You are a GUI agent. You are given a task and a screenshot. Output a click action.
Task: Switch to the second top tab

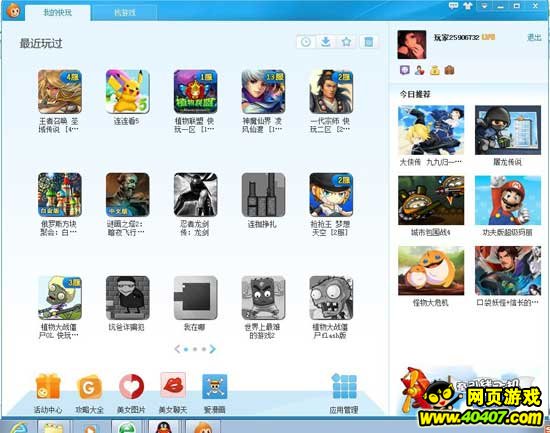point(125,13)
